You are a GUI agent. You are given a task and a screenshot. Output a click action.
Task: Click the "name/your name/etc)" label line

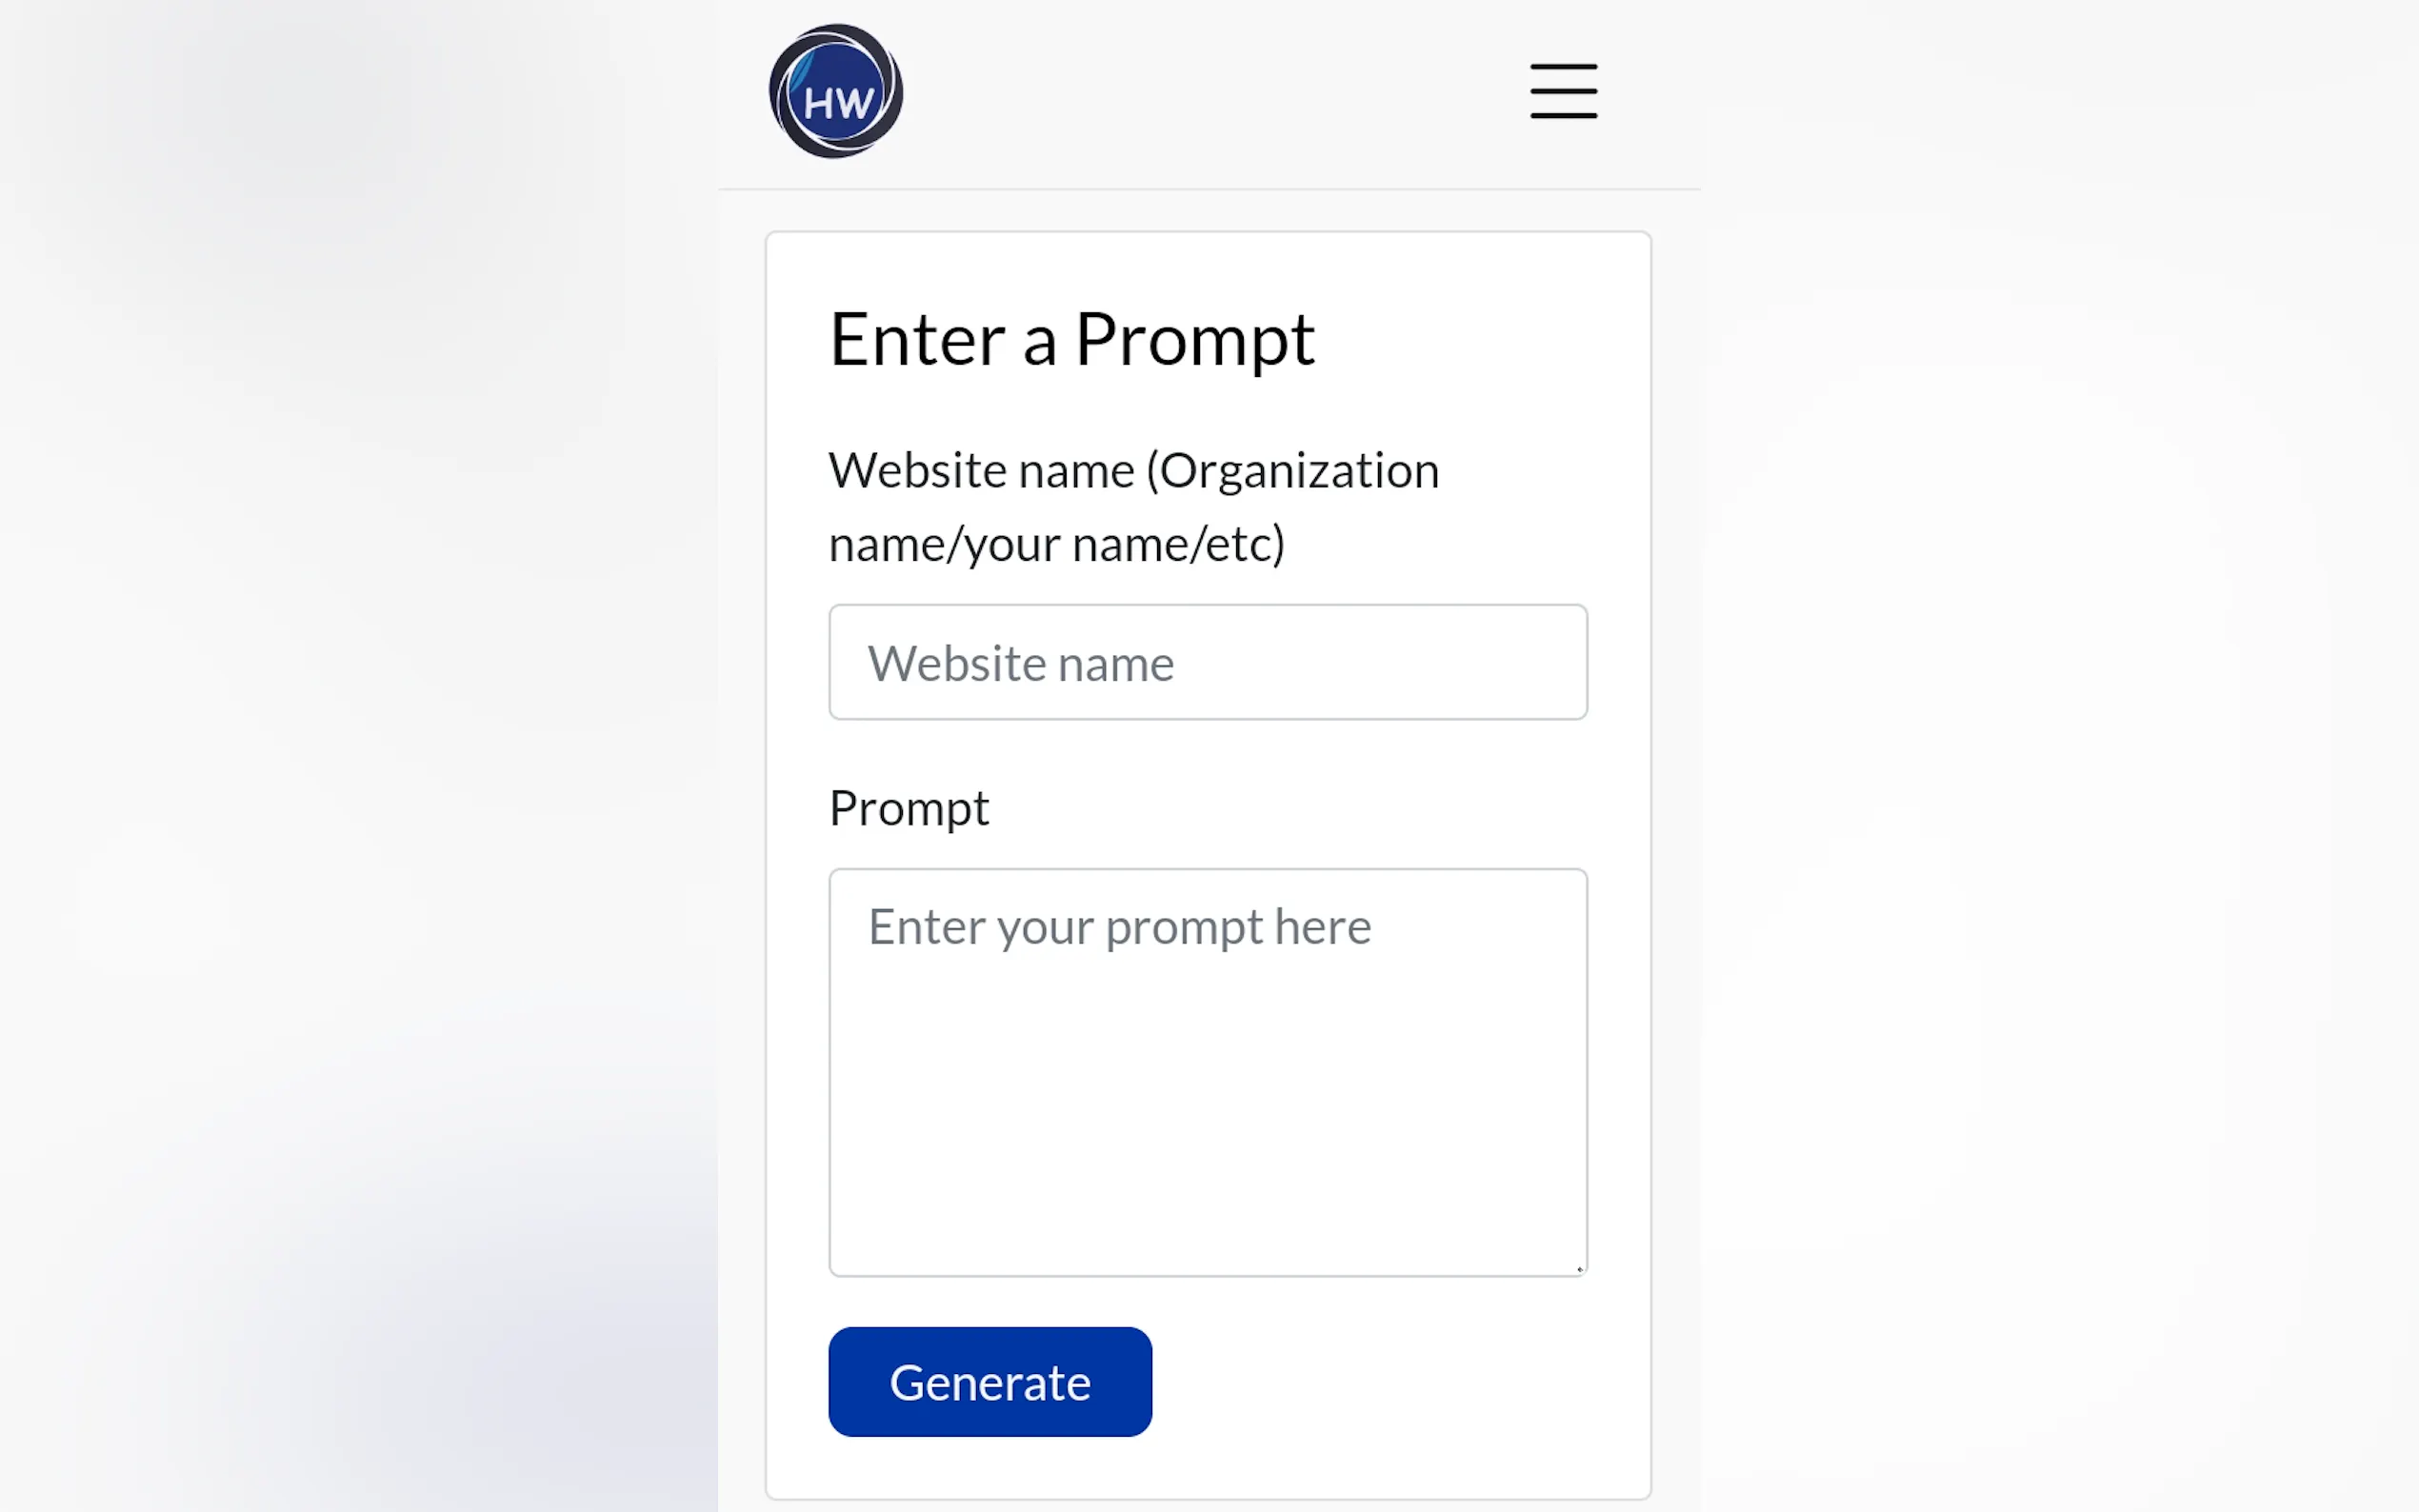pos(1056,545)
